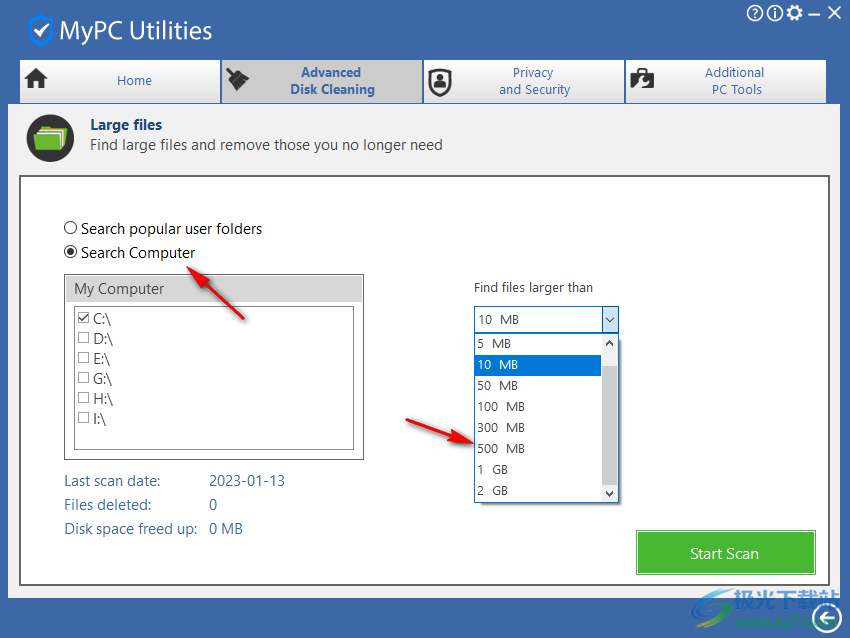Image resolution: width=850 pixels, height=638 pixels.
Task: Check the I:\ drive checkbox
Action: [83, 418]
